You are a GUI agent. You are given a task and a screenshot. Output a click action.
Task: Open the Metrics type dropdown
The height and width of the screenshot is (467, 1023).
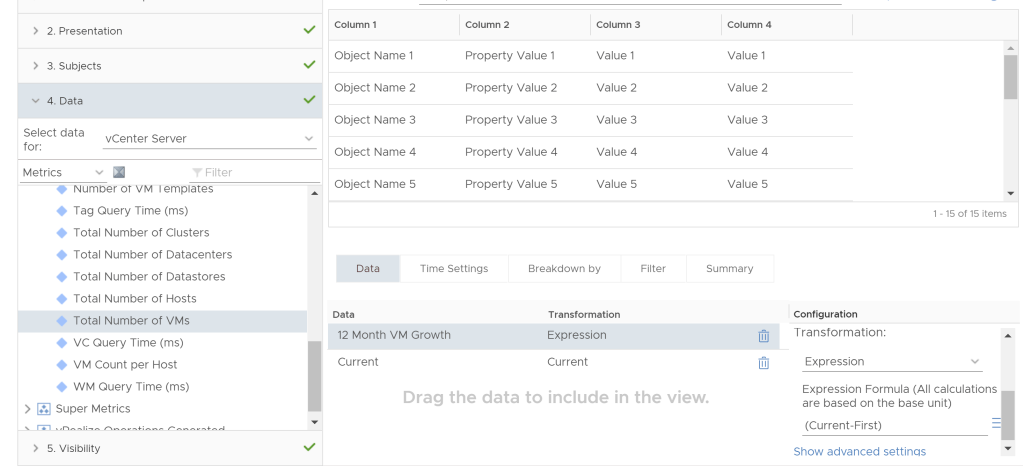(63, 173)
